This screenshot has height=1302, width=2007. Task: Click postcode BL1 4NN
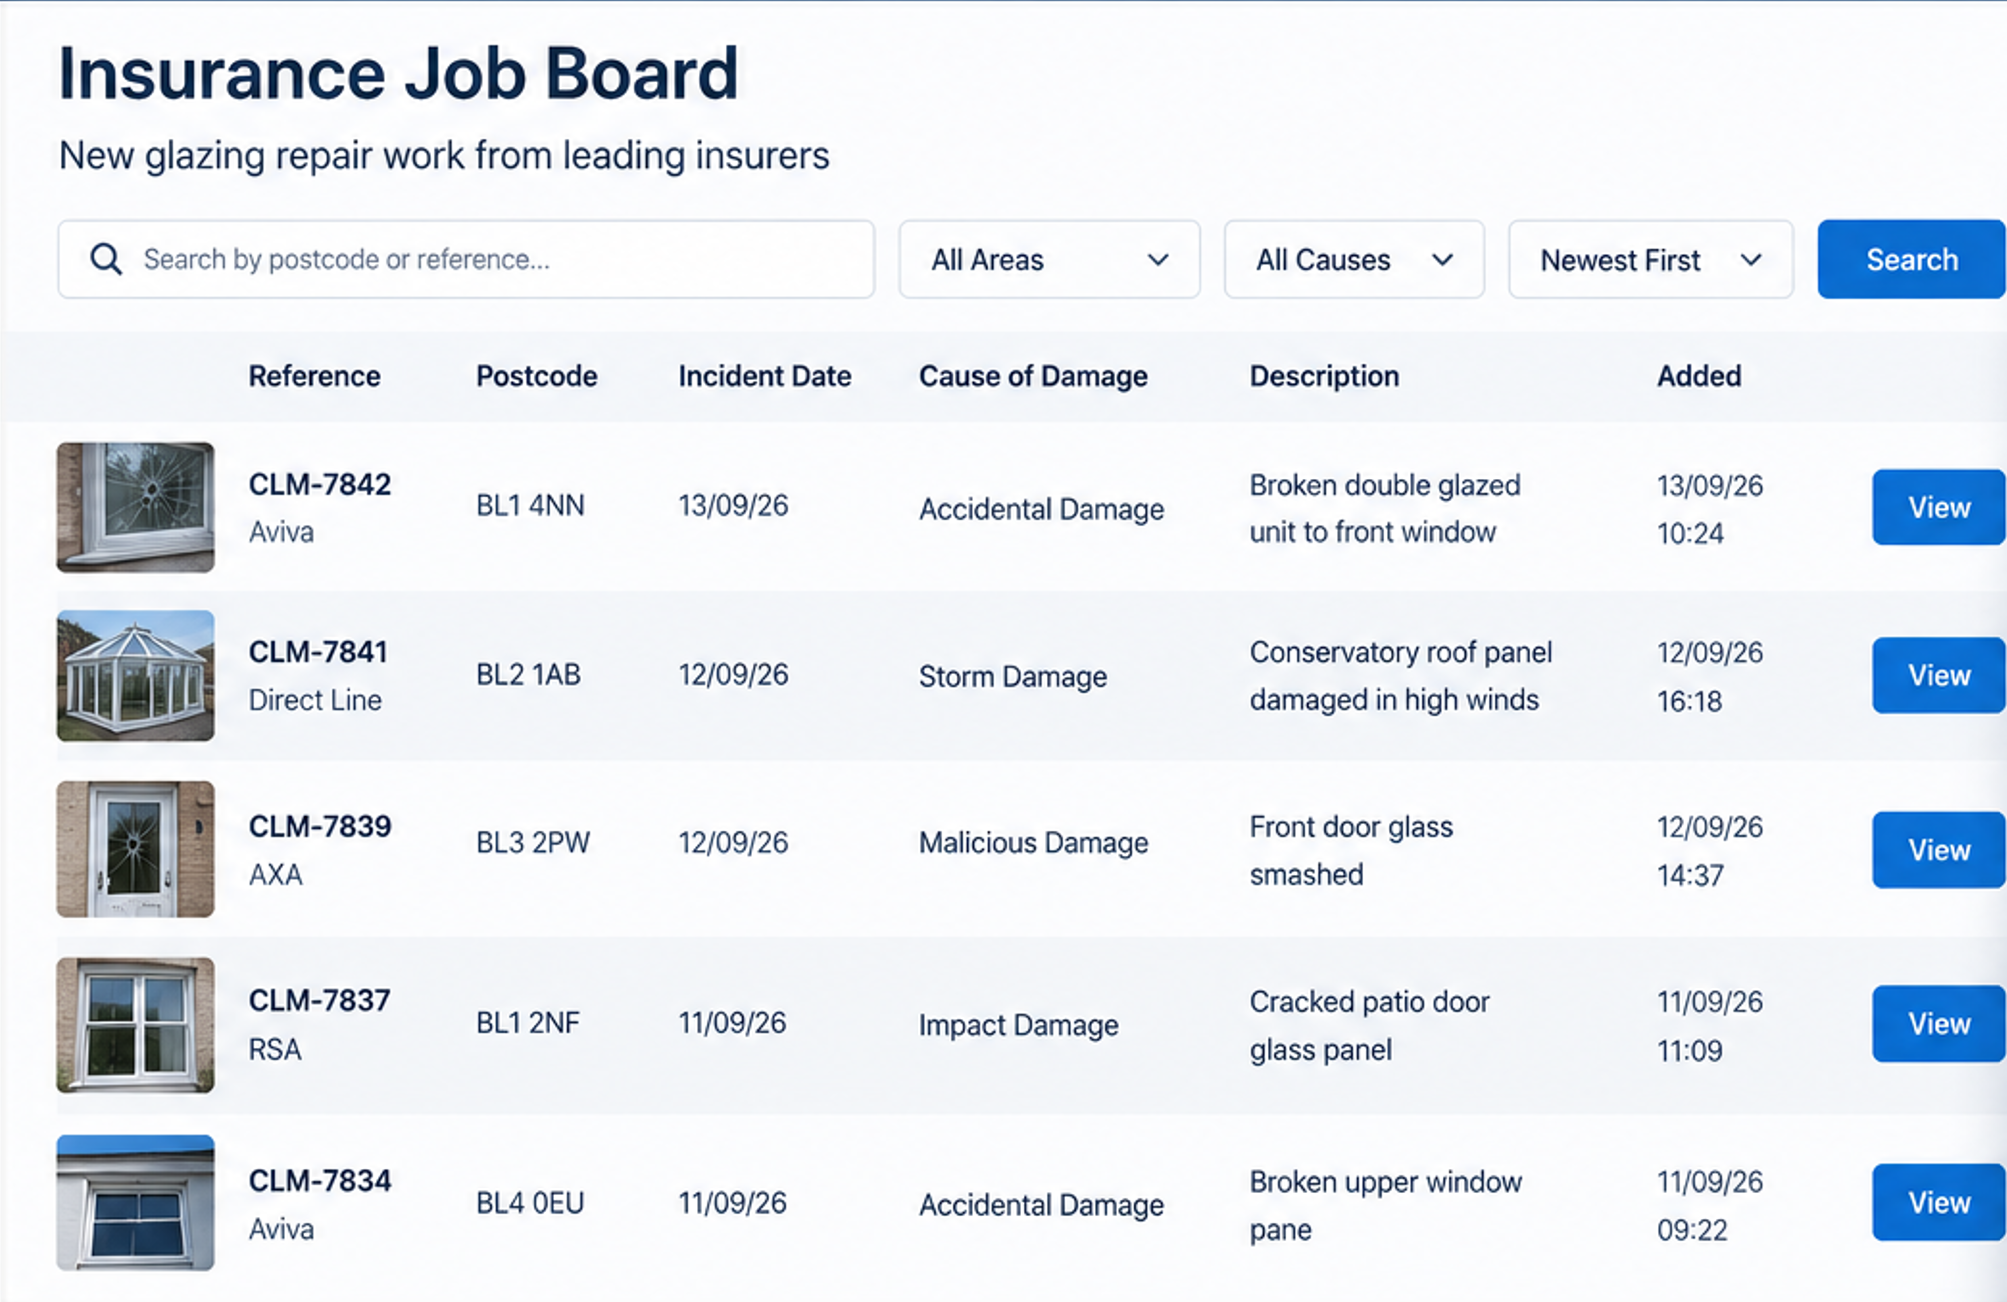click(x=530, y=506)
